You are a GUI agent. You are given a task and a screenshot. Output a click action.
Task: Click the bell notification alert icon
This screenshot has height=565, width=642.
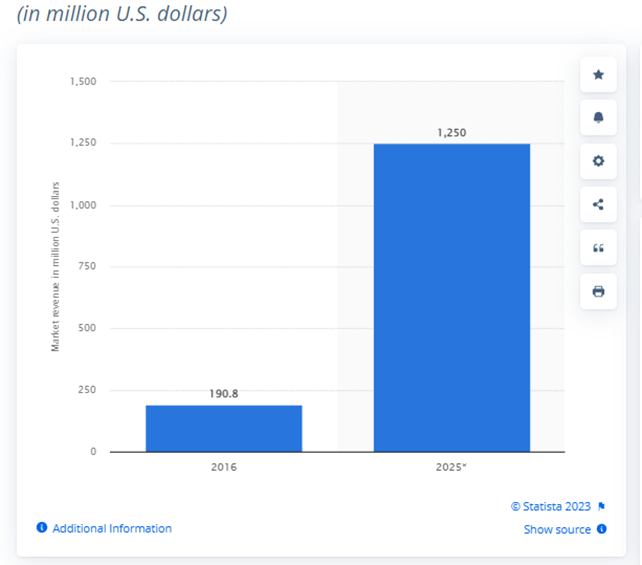[x=598, y=118]
